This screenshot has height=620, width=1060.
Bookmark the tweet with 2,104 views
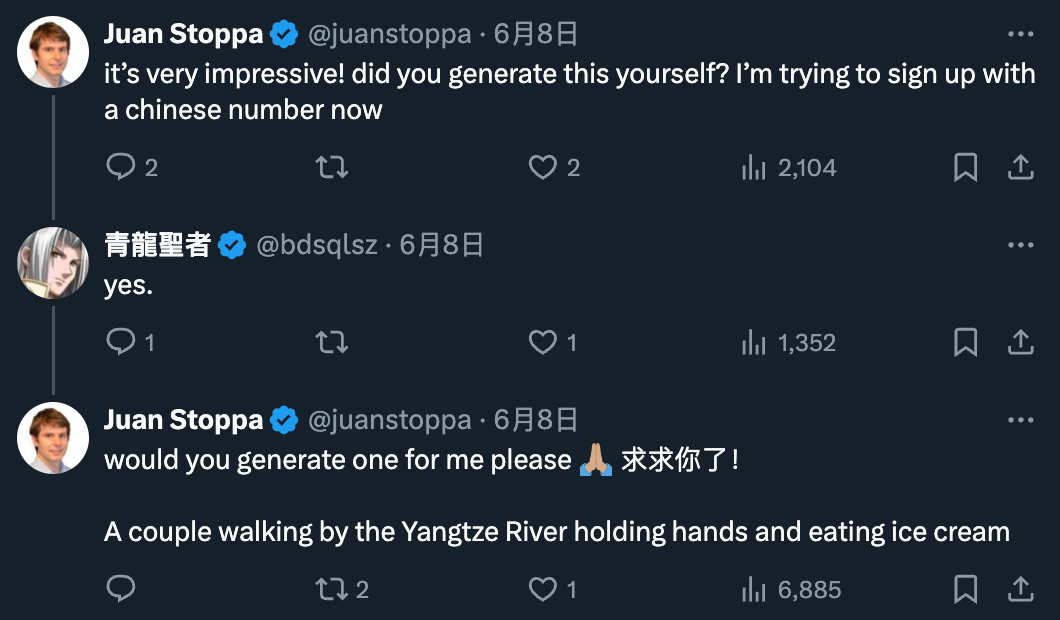[965, 167]
